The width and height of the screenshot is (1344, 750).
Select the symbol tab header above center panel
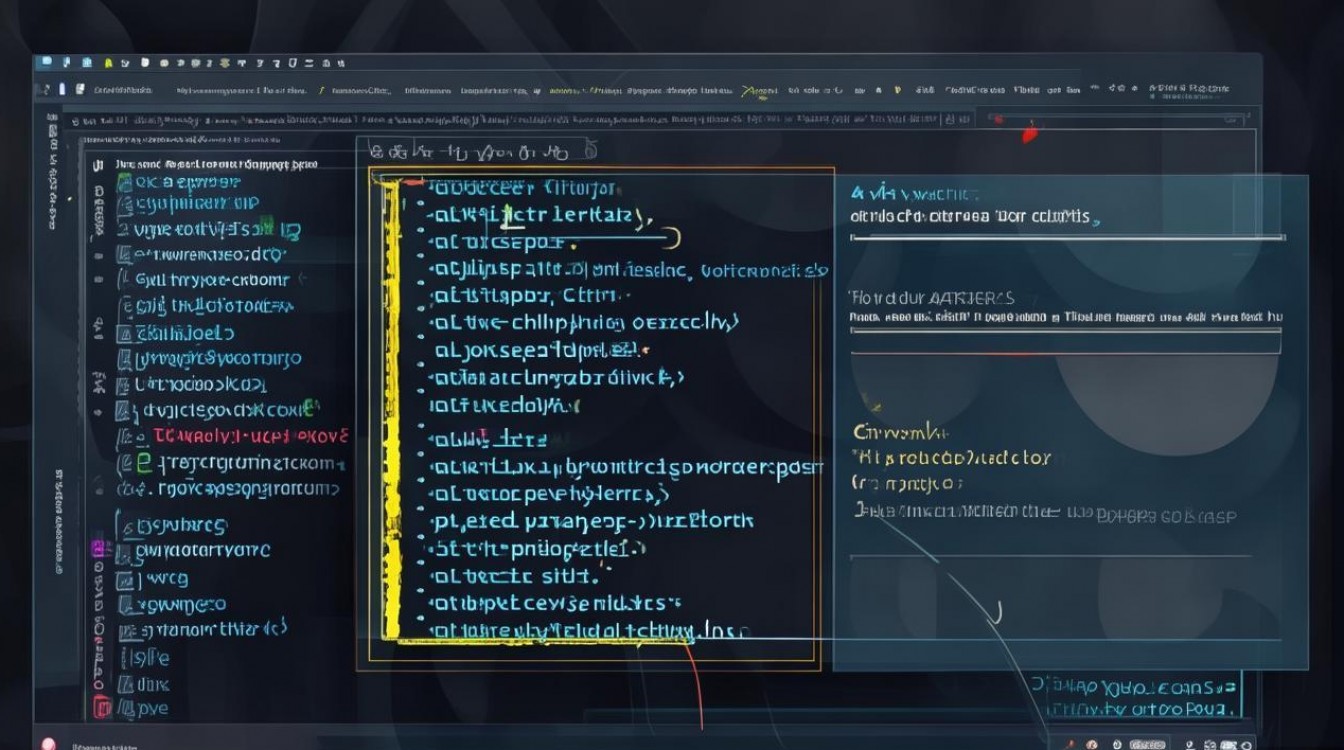468,152
